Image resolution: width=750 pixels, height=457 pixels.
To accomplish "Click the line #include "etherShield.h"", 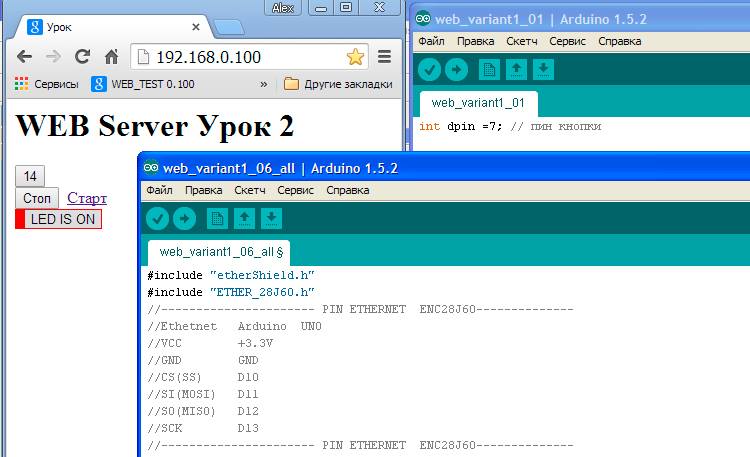I will pos(231,276).
